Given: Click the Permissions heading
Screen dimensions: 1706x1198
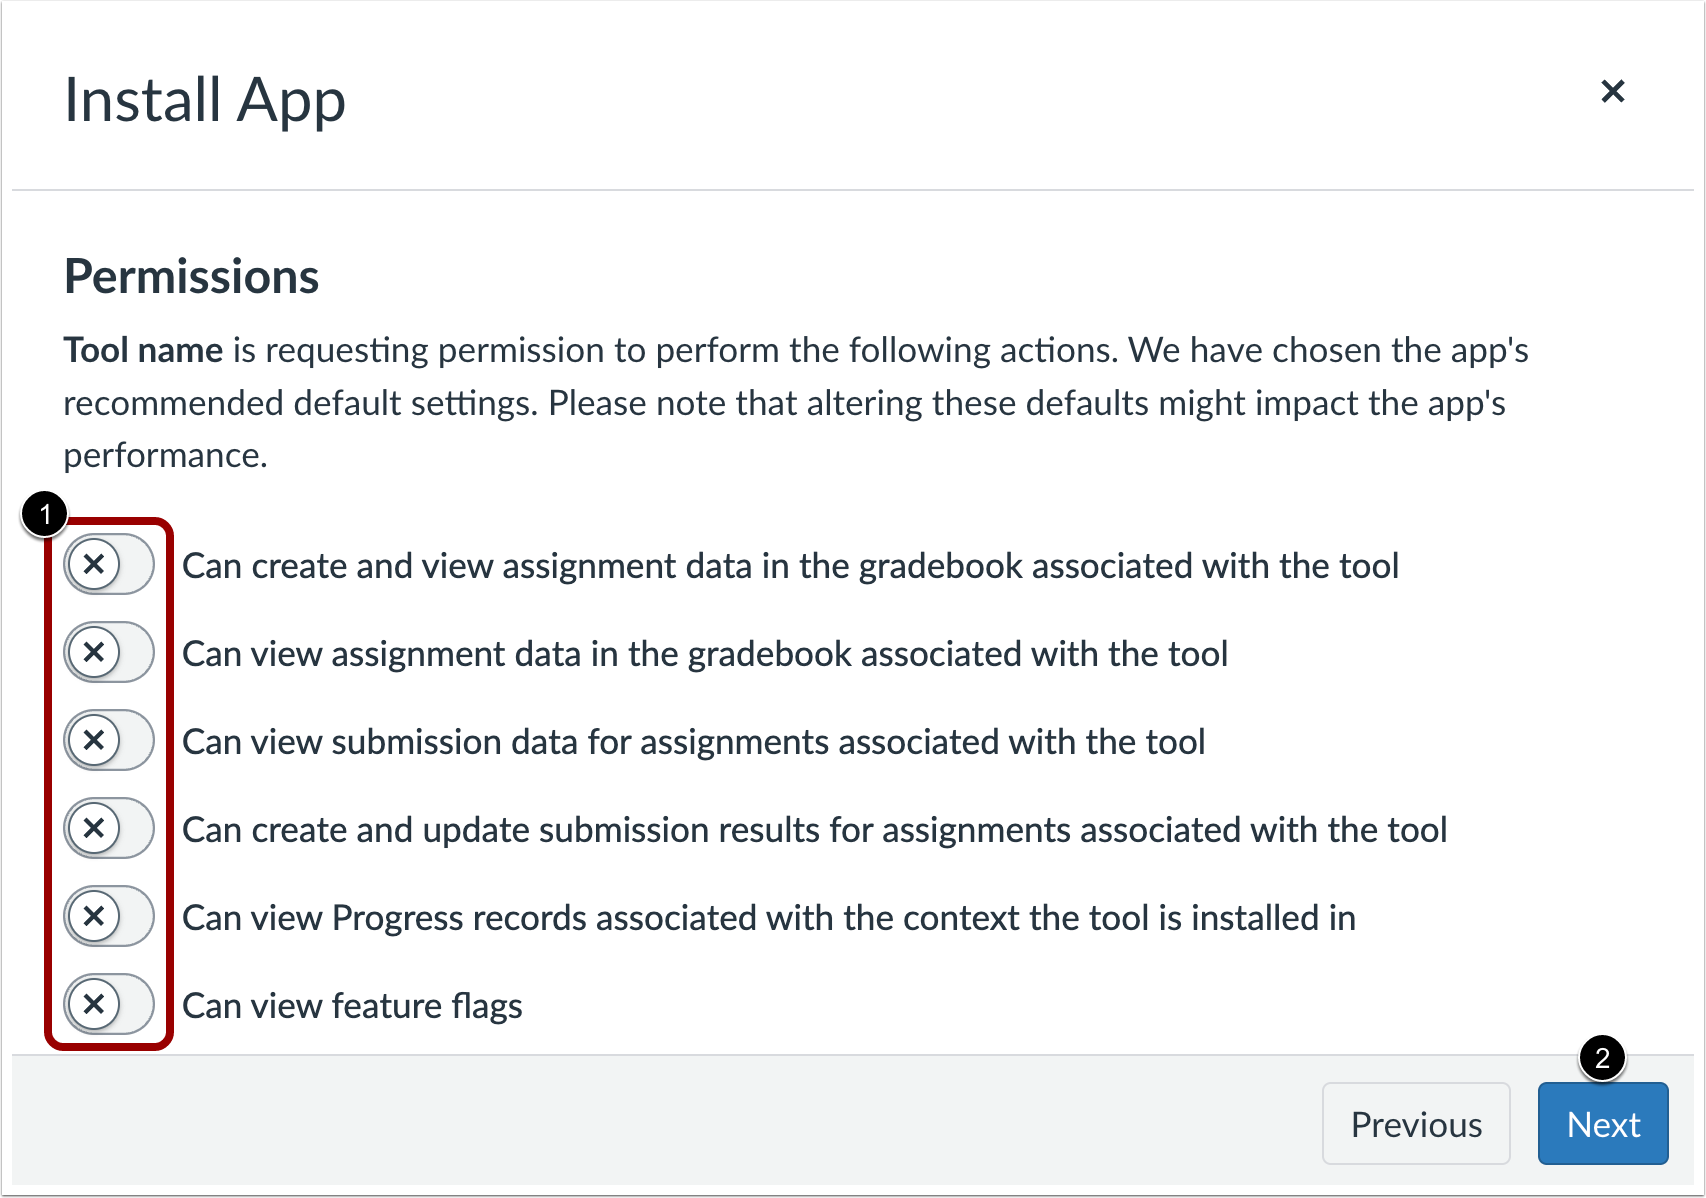Looking at the screenshot, I should coord(191,276).
